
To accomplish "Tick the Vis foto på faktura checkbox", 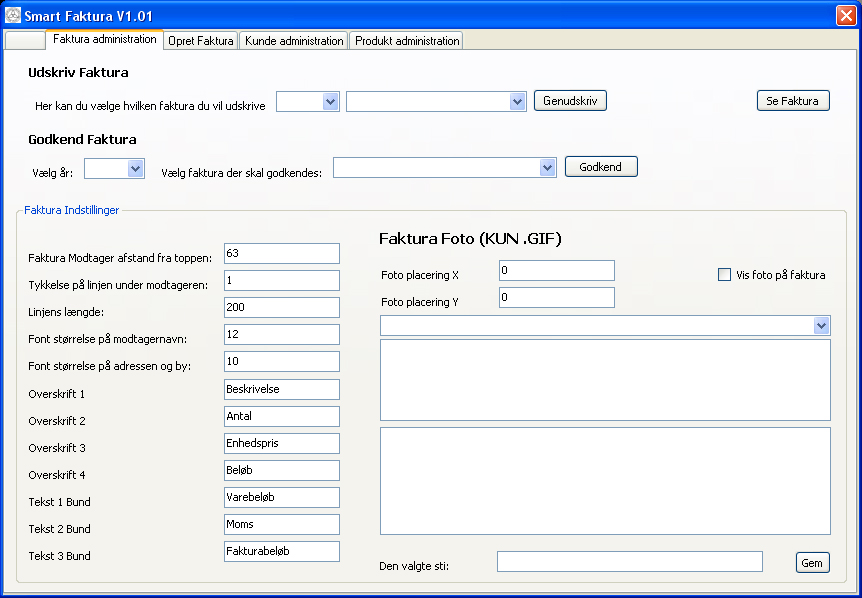I will (725, 274).
